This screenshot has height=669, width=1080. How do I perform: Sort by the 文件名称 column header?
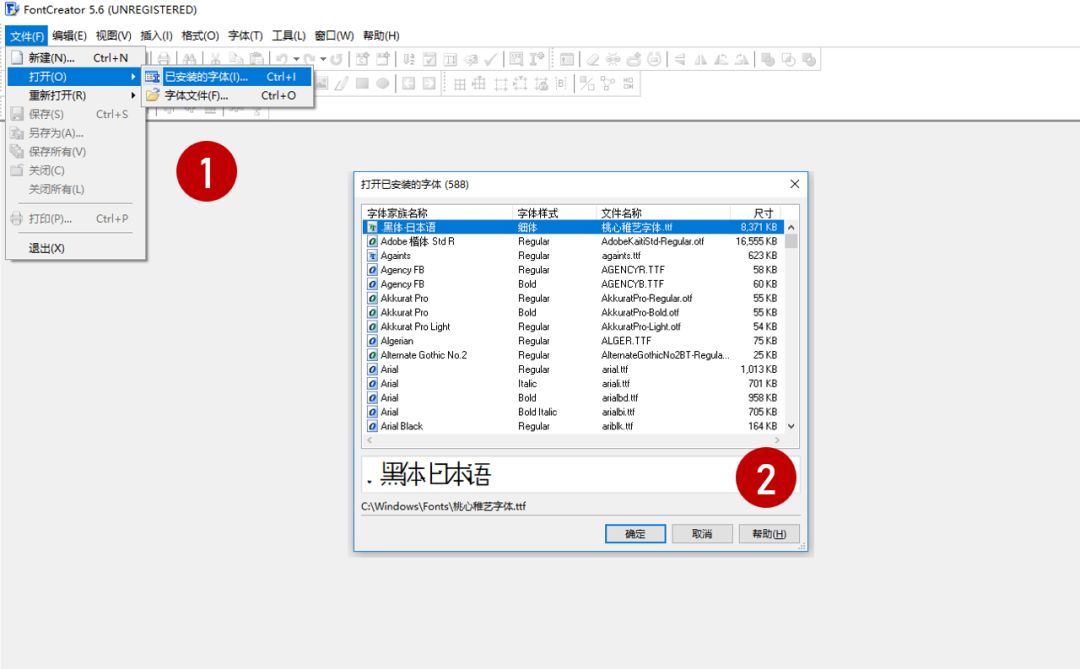[663, 213]
